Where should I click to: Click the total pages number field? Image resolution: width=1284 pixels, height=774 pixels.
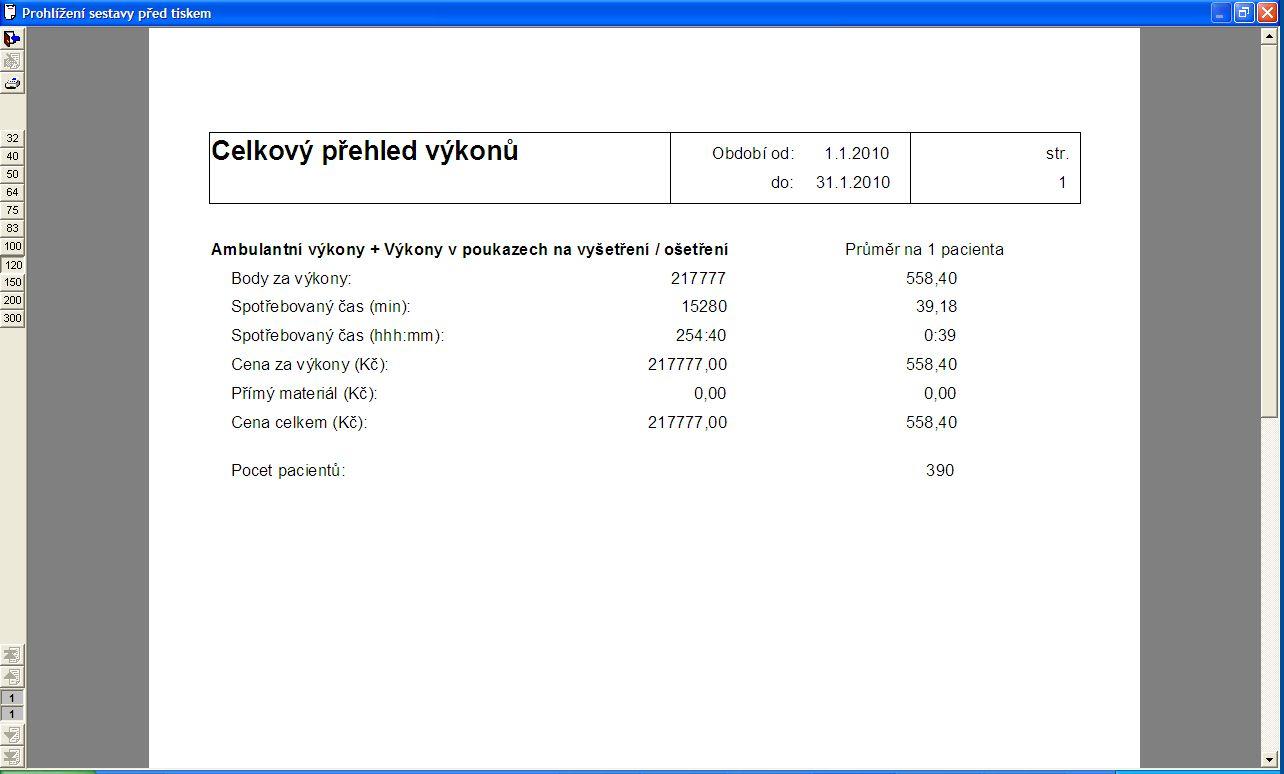[x=12, y=713]
